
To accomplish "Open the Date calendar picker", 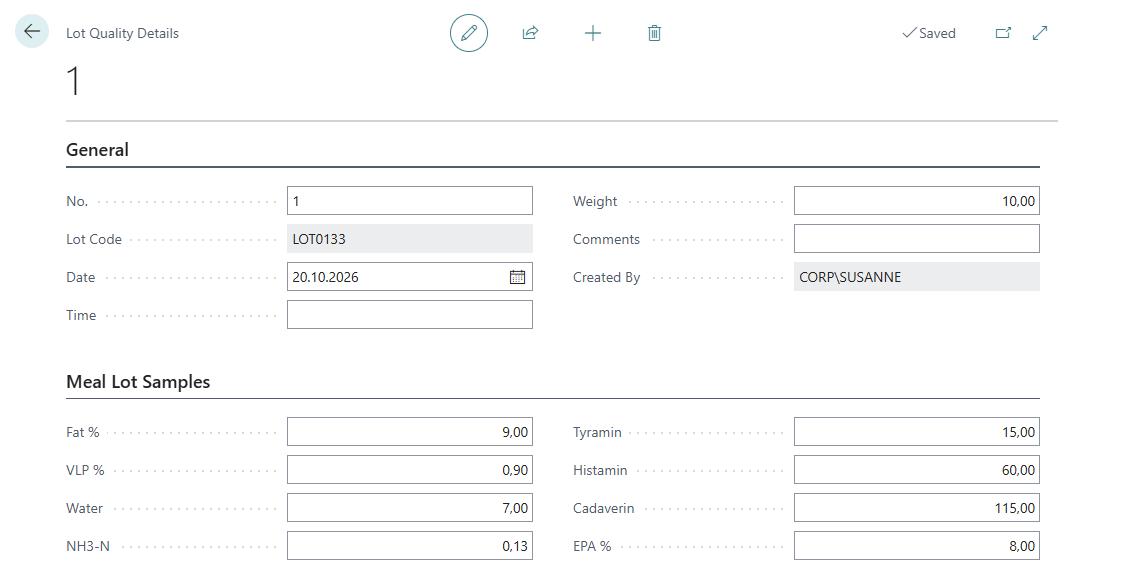I will tap(518, 277).
